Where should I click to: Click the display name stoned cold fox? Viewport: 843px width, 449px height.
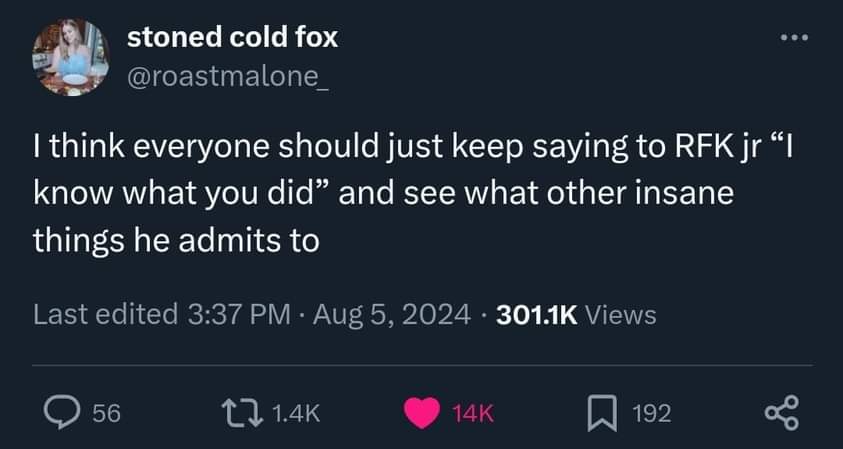232,38
